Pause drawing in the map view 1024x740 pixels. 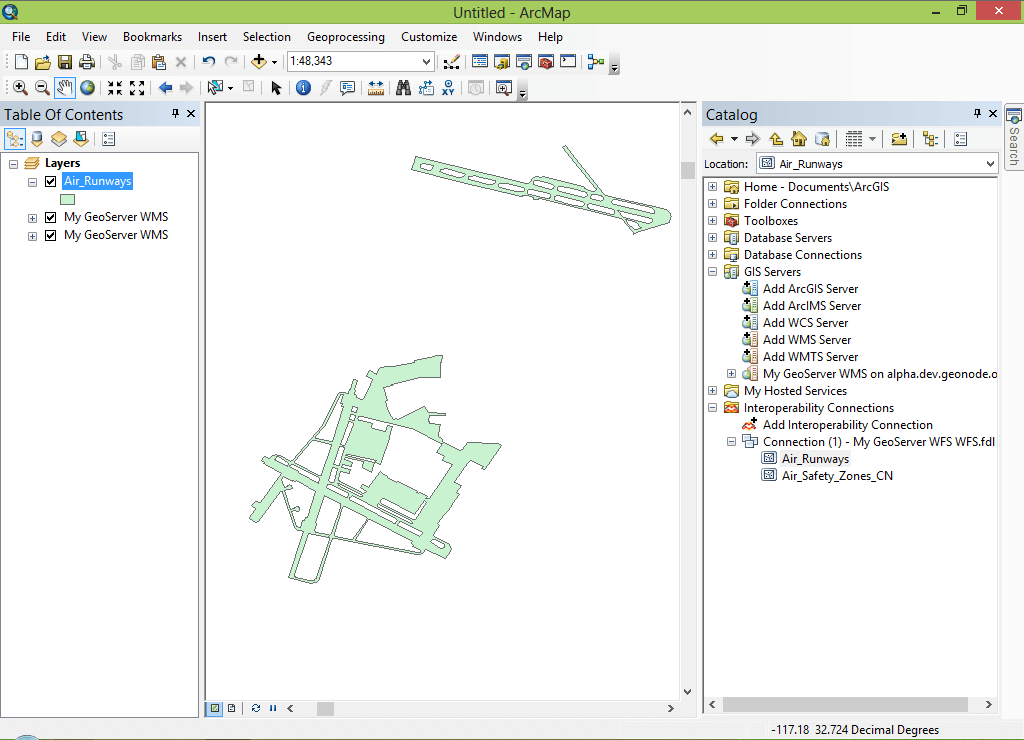pos(273,708)
